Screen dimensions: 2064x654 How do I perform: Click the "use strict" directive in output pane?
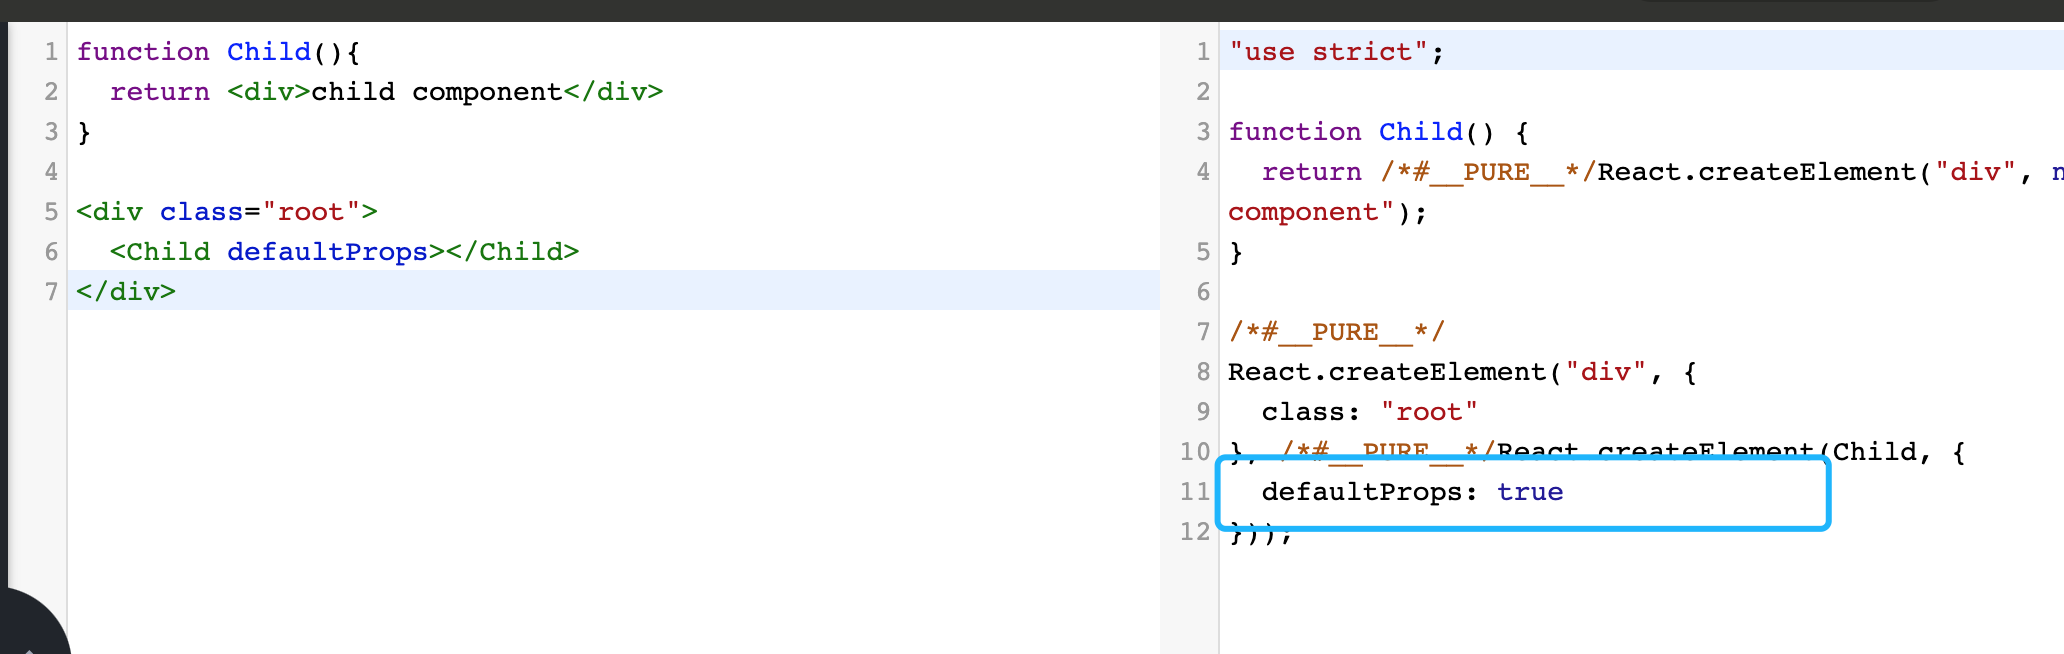pos(1328,52)
